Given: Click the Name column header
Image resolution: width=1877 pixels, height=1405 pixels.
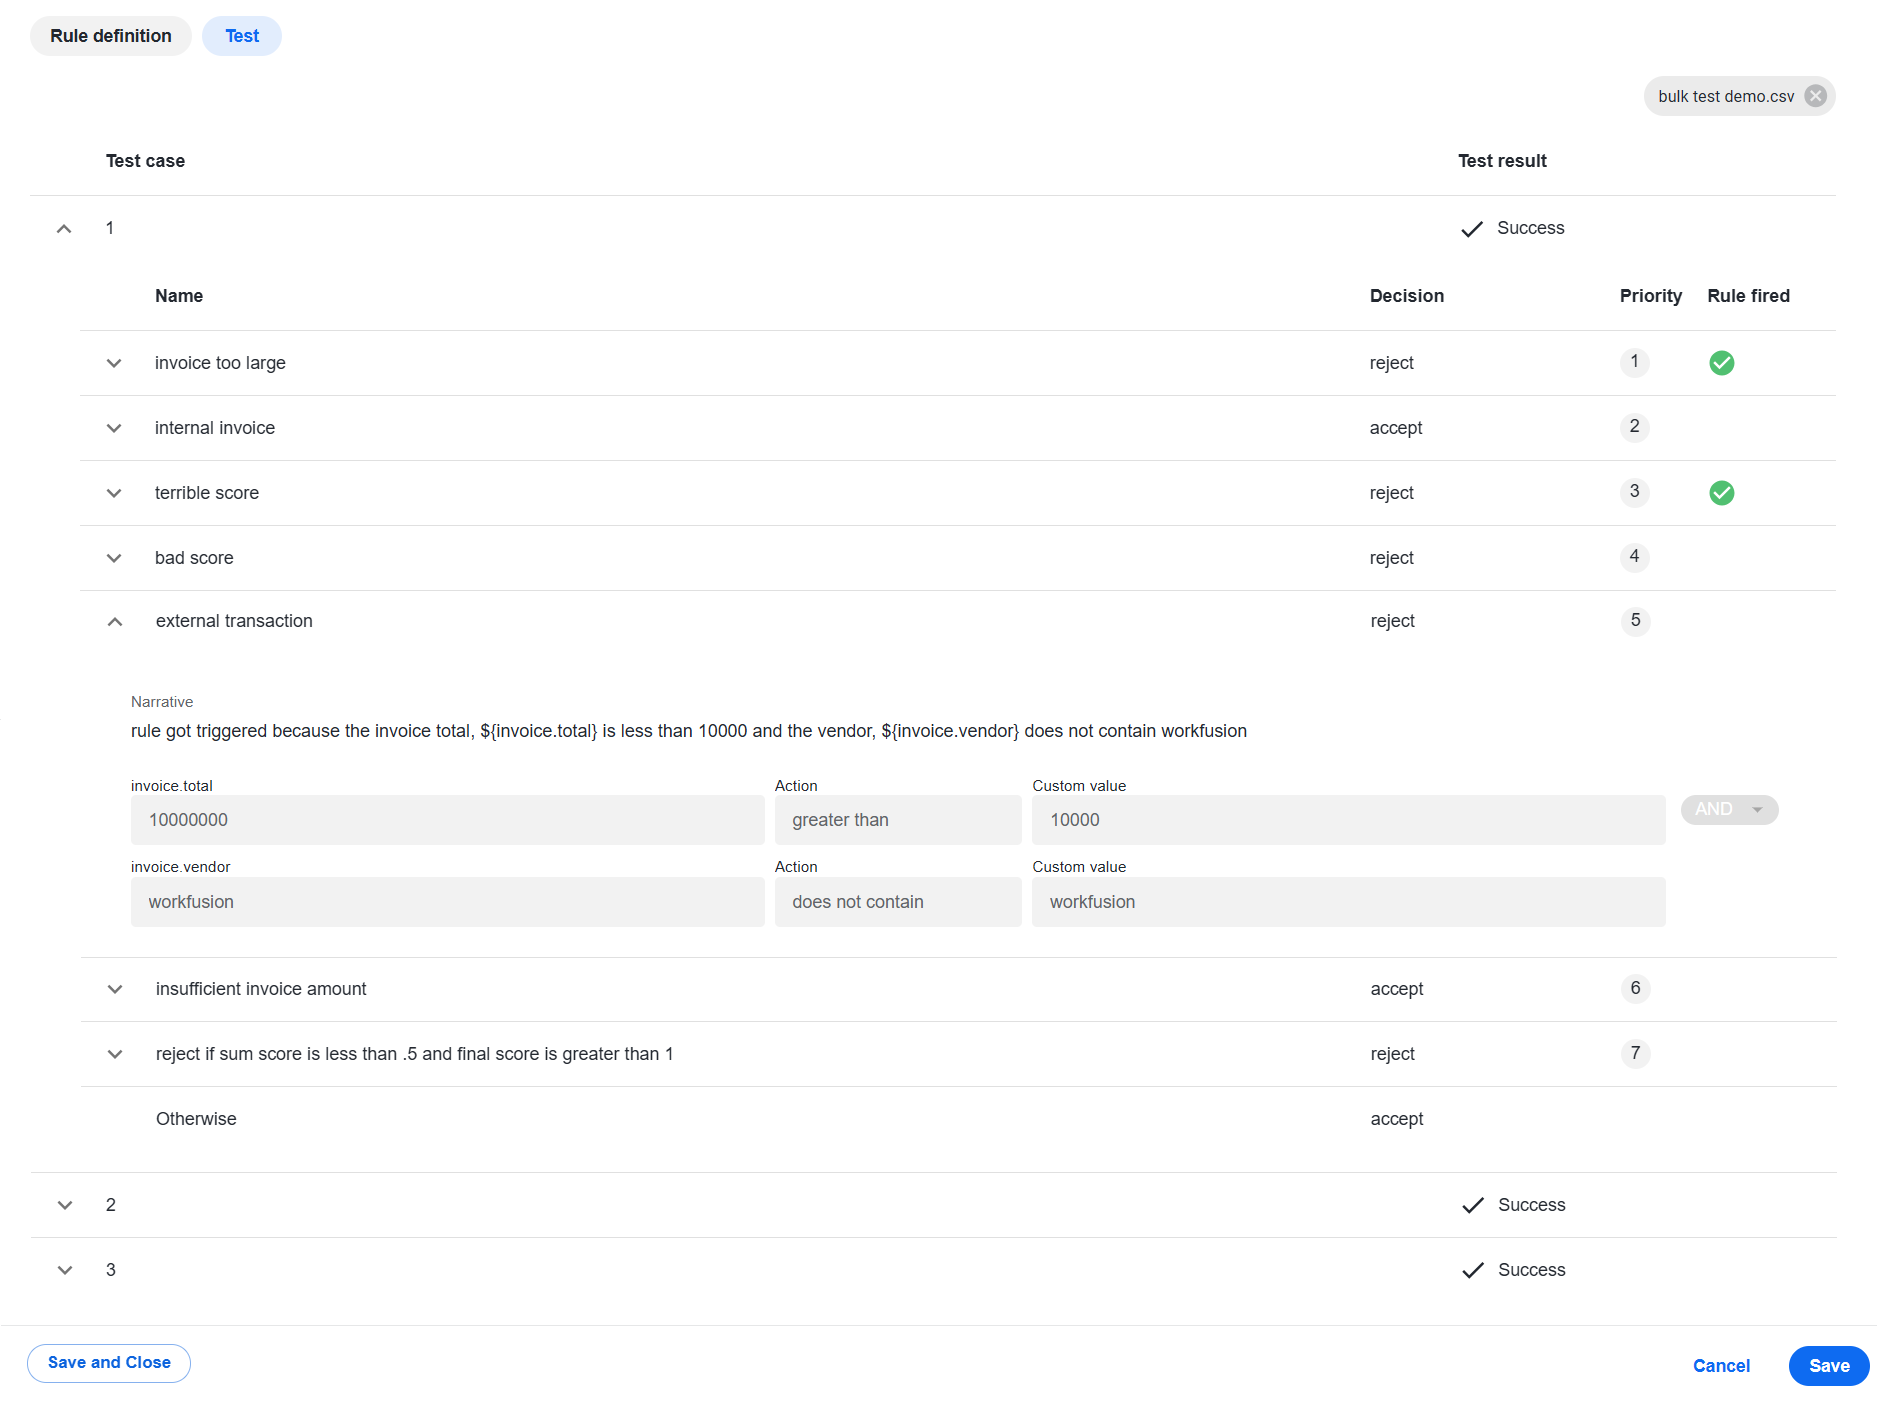Looking at the screenshot, I should click(179, 296).
